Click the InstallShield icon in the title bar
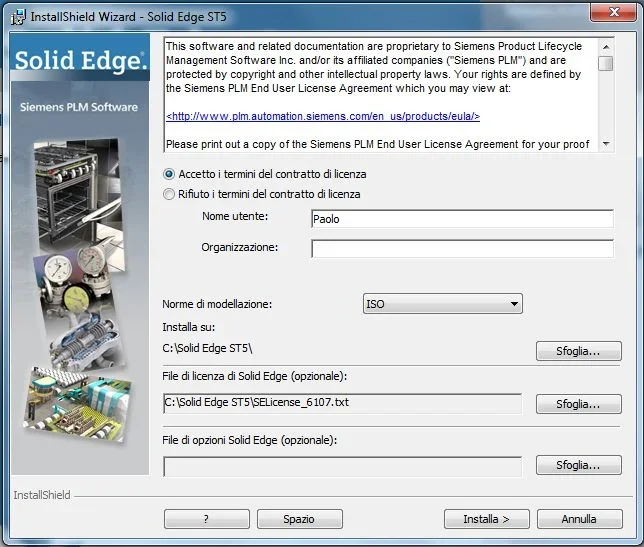Viewport: 644px width, 547px height. click(18, 17)
